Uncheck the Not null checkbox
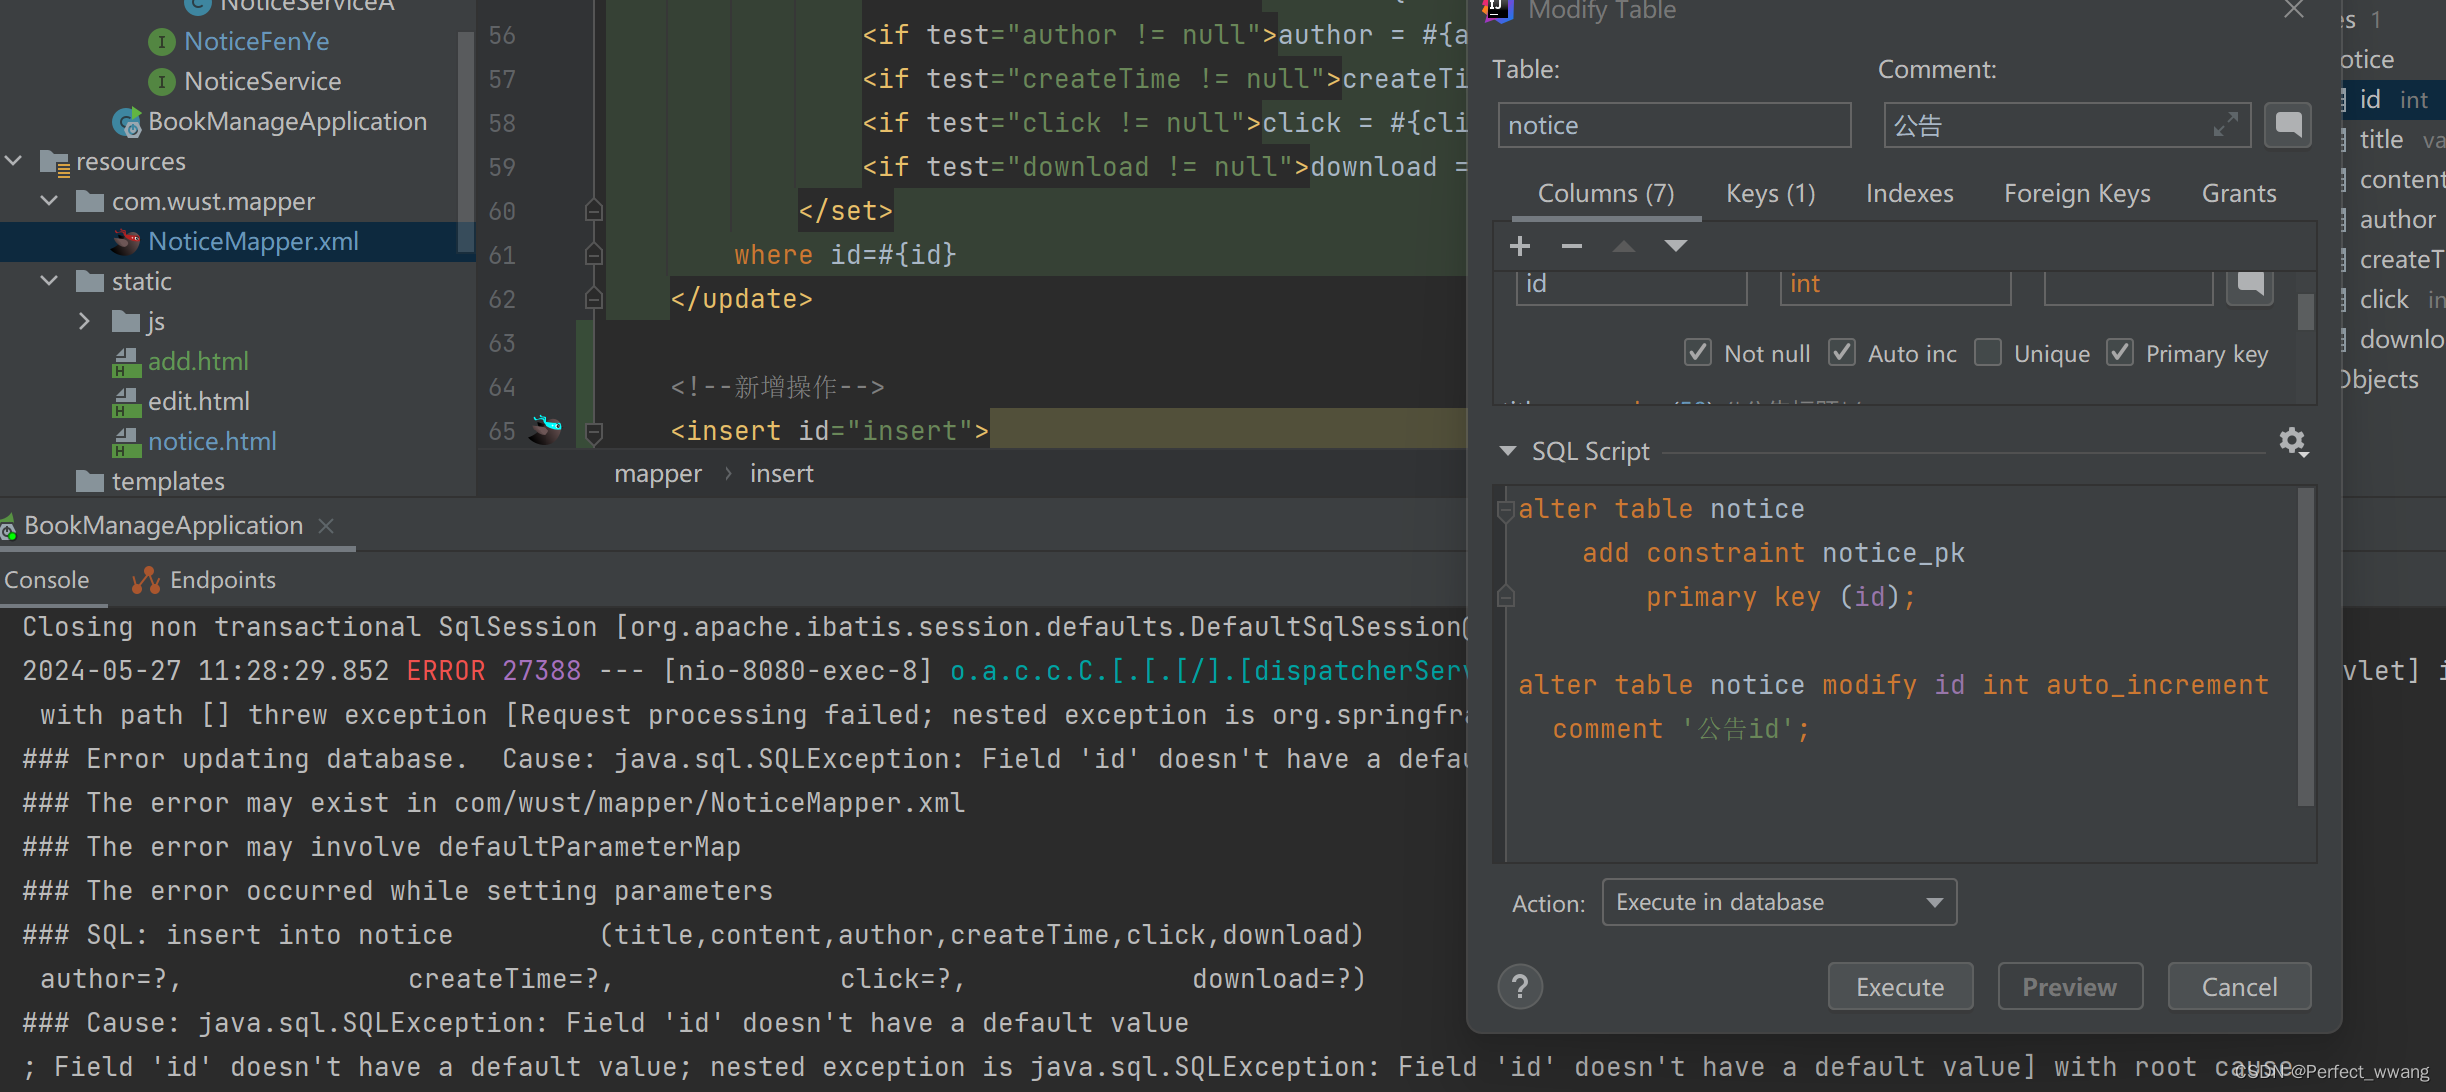2446x1092 pixels. click(1698, 353)
